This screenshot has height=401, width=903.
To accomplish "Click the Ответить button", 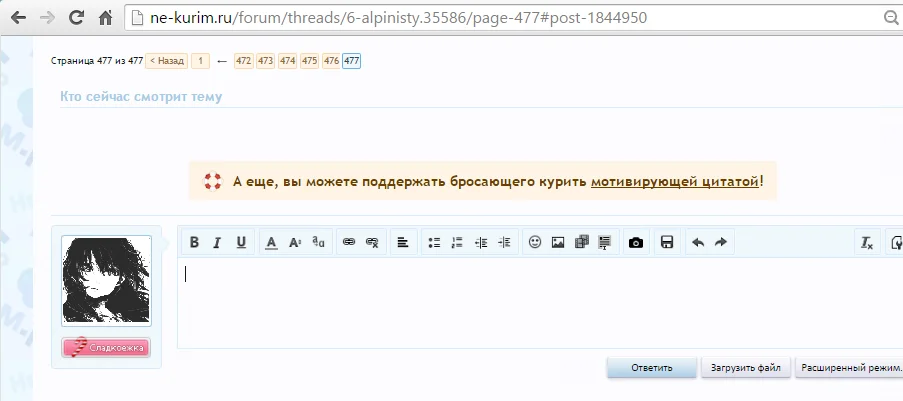I will pos(652,368).
